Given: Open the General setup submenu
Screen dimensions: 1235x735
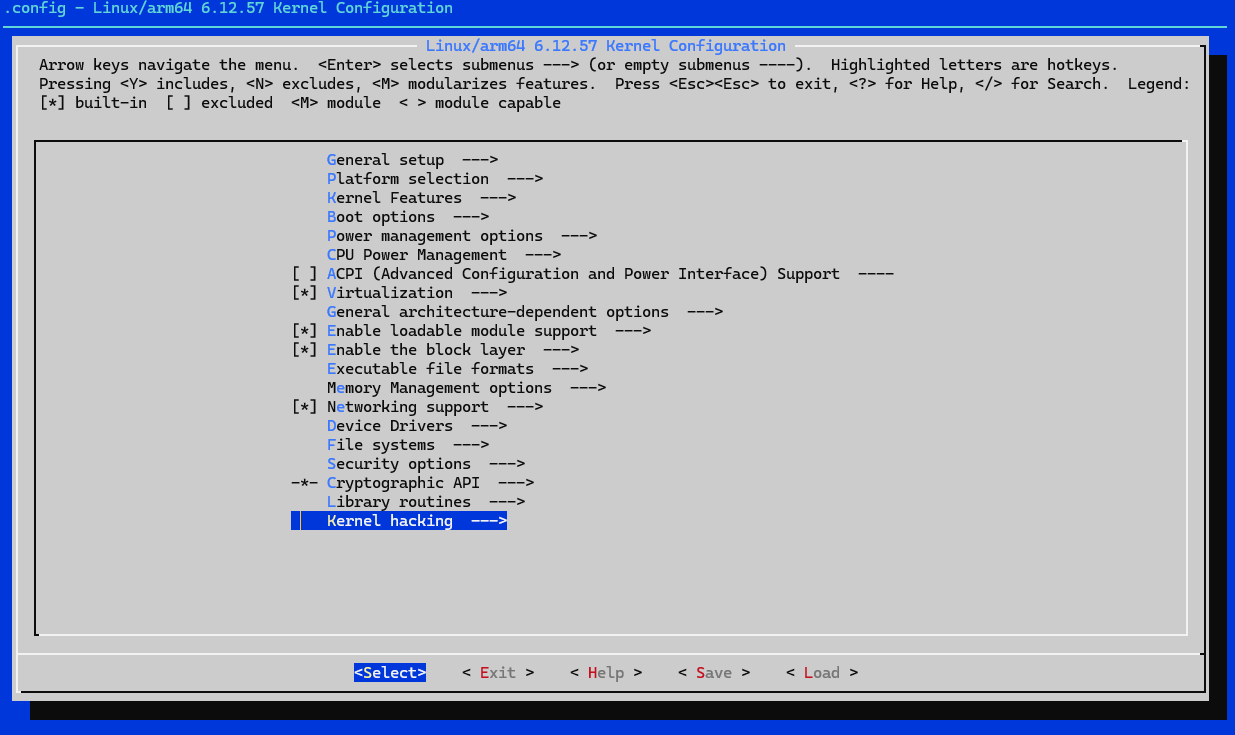Looking at the screenshot, I should point(412,160).
